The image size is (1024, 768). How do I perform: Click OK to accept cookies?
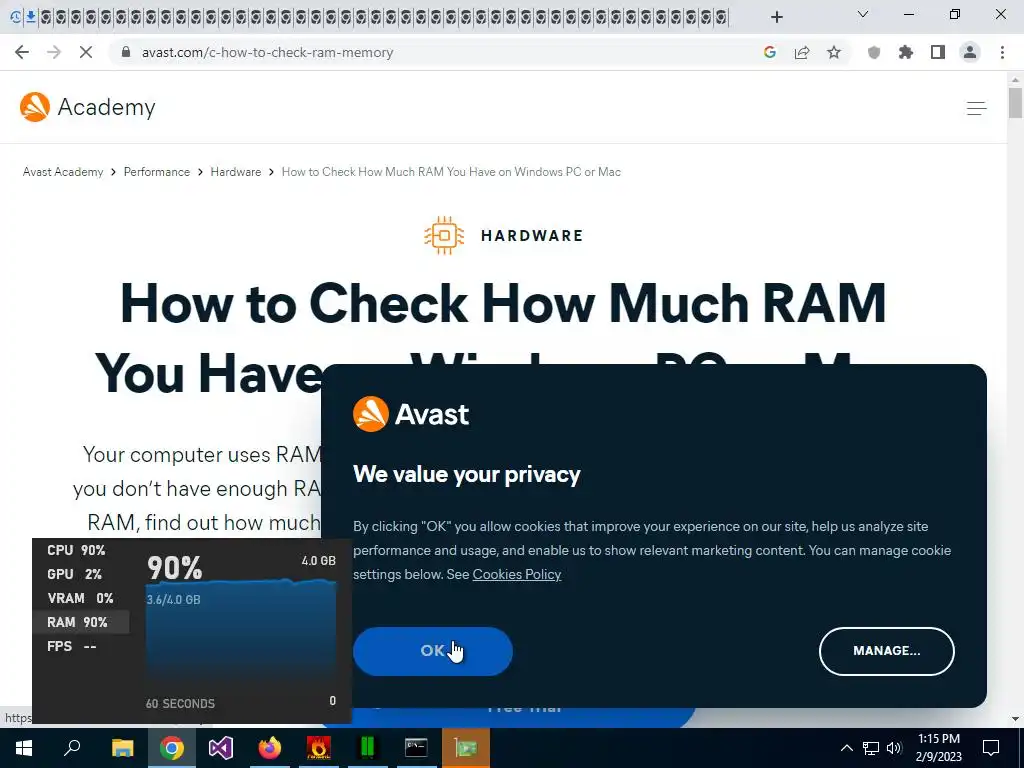point(433,651)
